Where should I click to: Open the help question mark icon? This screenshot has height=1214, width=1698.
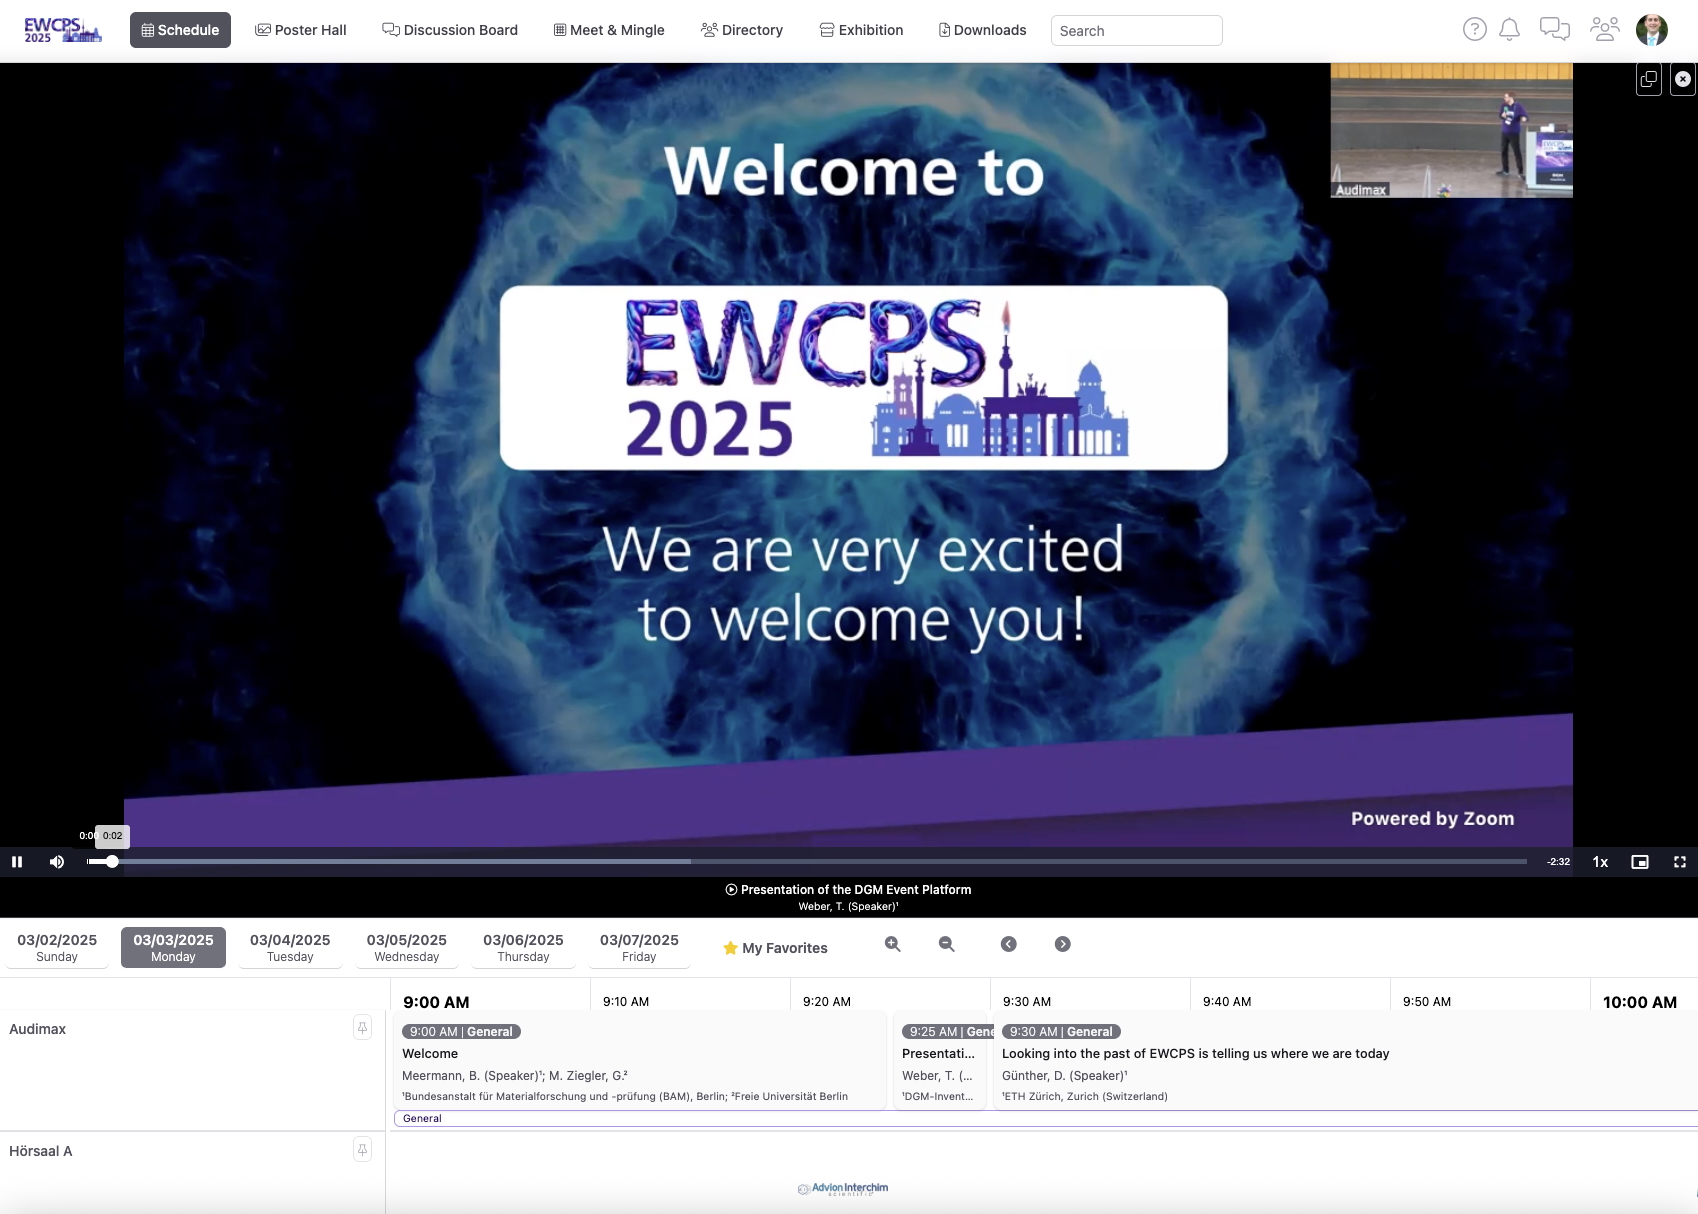click(x=1474, y=30)
